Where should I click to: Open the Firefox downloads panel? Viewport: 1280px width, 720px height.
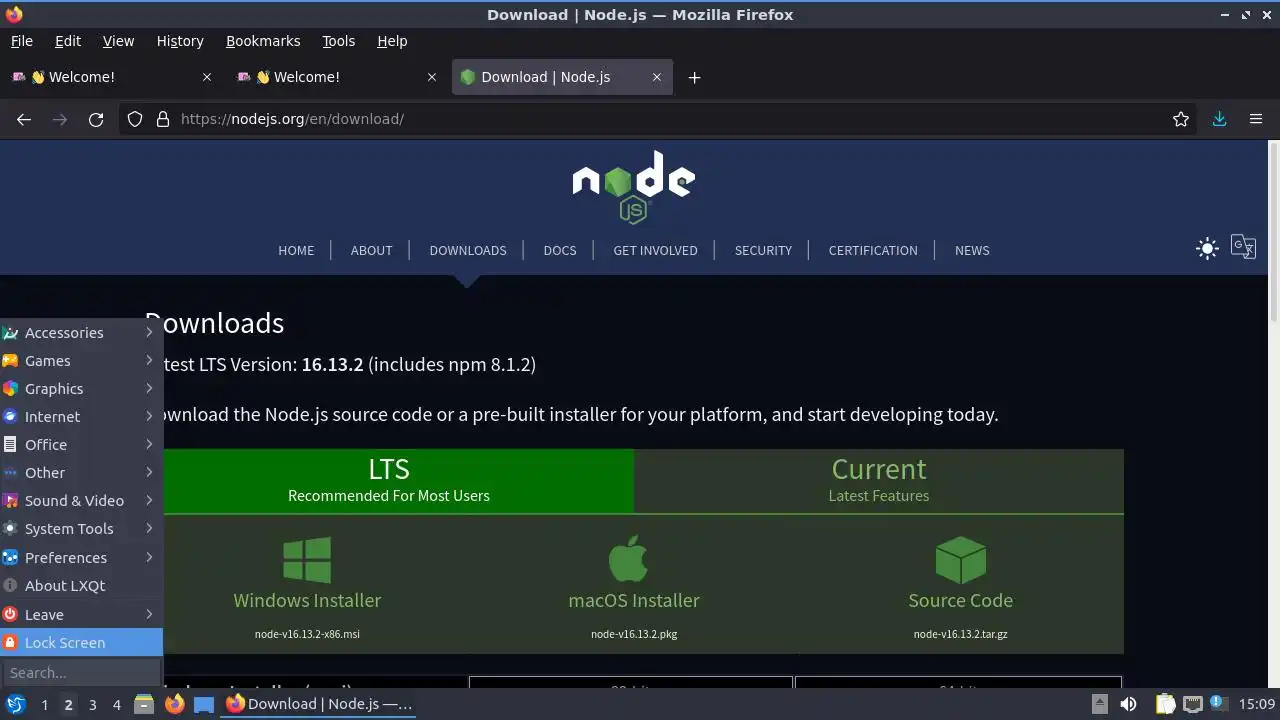click(x=1219, y=119)
